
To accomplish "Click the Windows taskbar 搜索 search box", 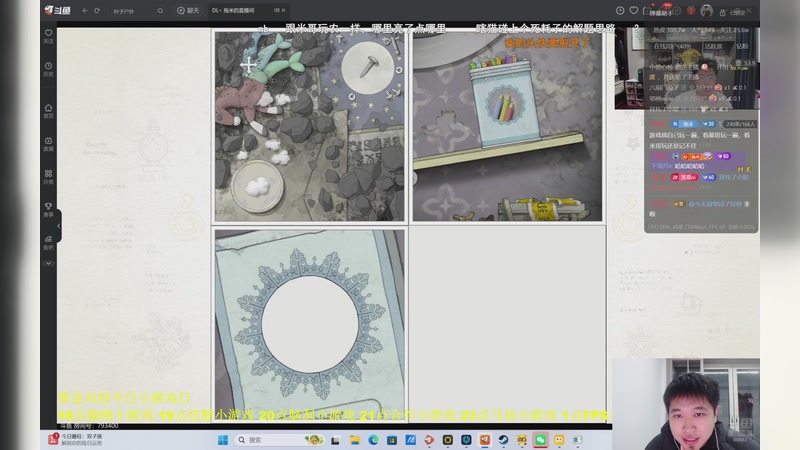I will [279, 440].
